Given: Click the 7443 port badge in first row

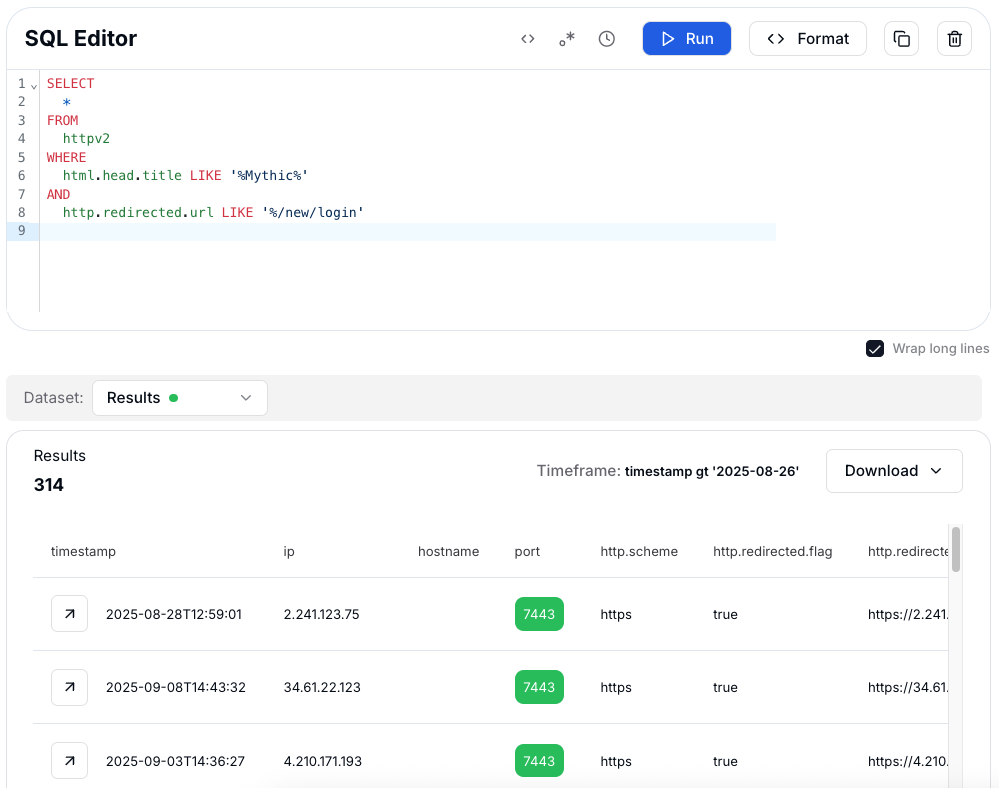Looking at the screenshot, I should tap(539, 614).
